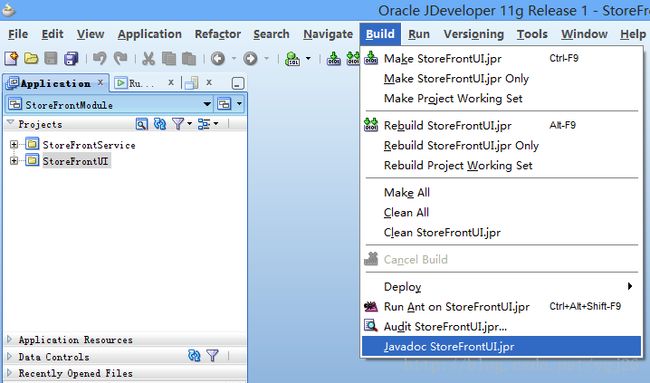Click the New file toolbar icon
The height and width of the screenshot is (383, 650).
pyautogui.click(x=11, y=58)
